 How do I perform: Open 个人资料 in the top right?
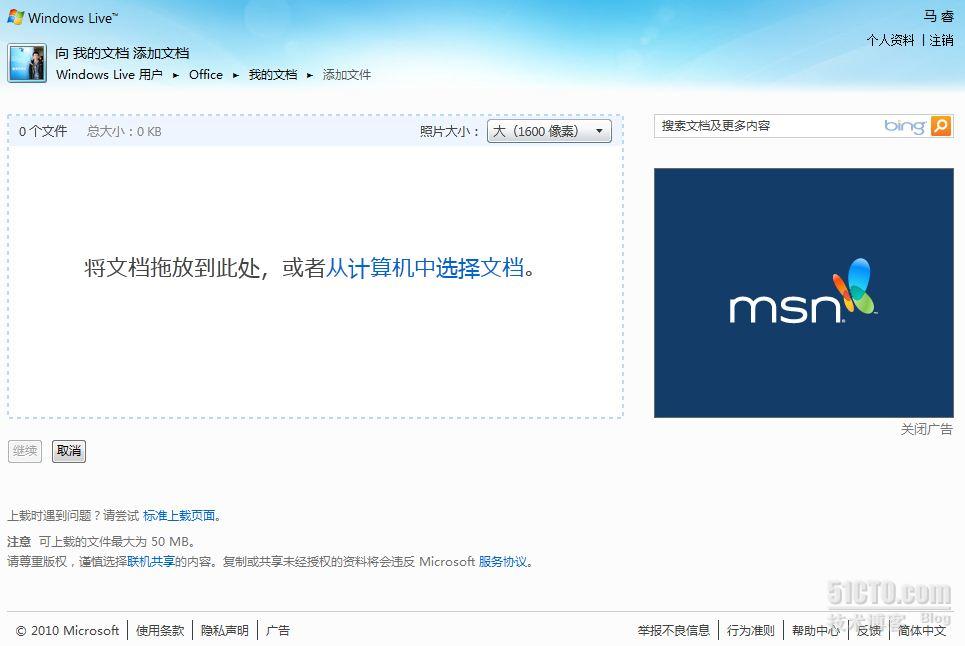click(891, 41)
